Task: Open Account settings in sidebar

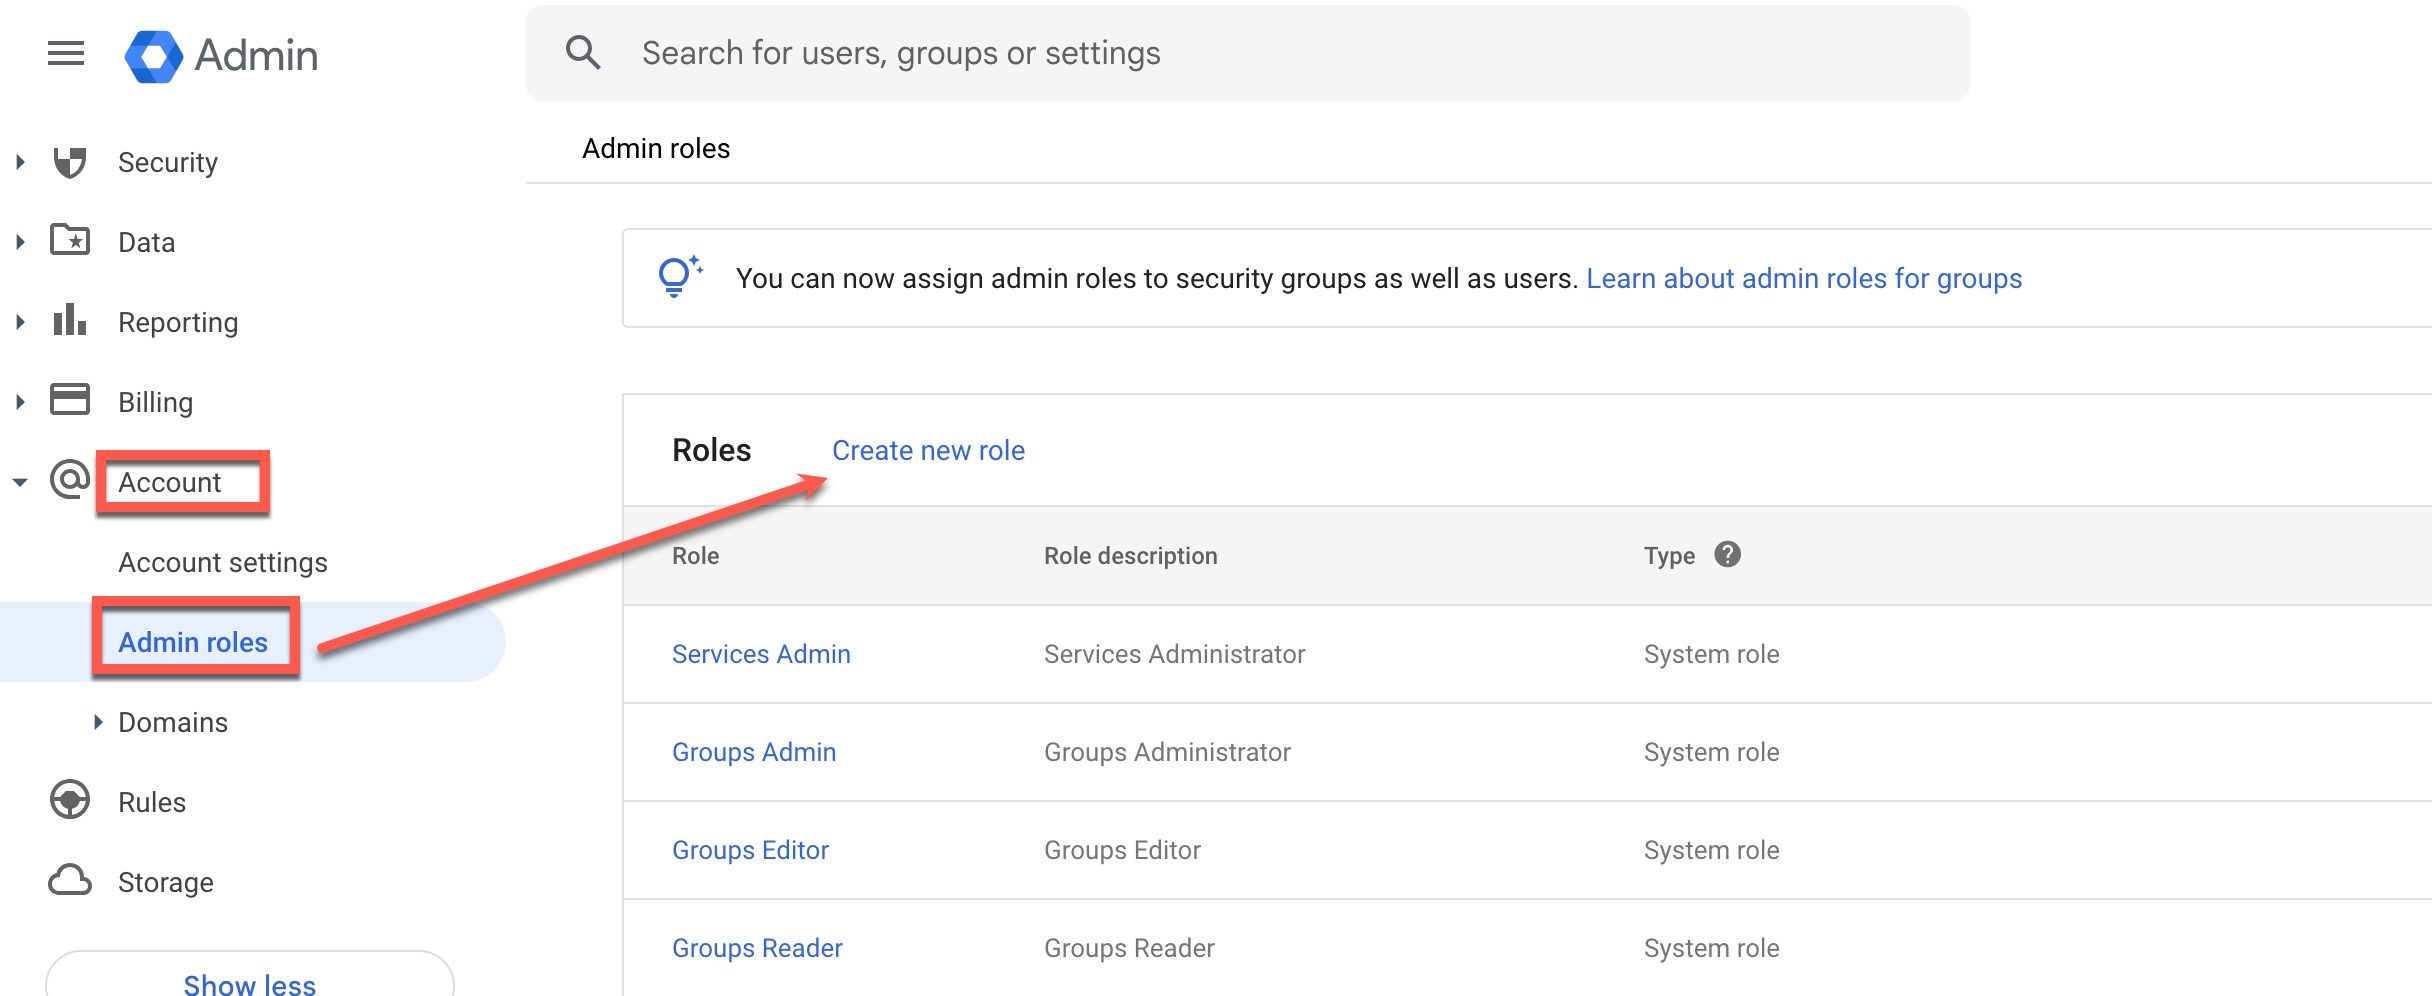Action: (222, 562)
